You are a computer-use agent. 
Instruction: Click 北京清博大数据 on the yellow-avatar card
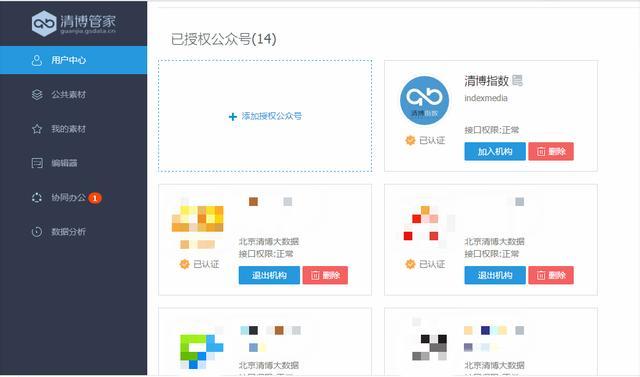(x=269, y=242)
